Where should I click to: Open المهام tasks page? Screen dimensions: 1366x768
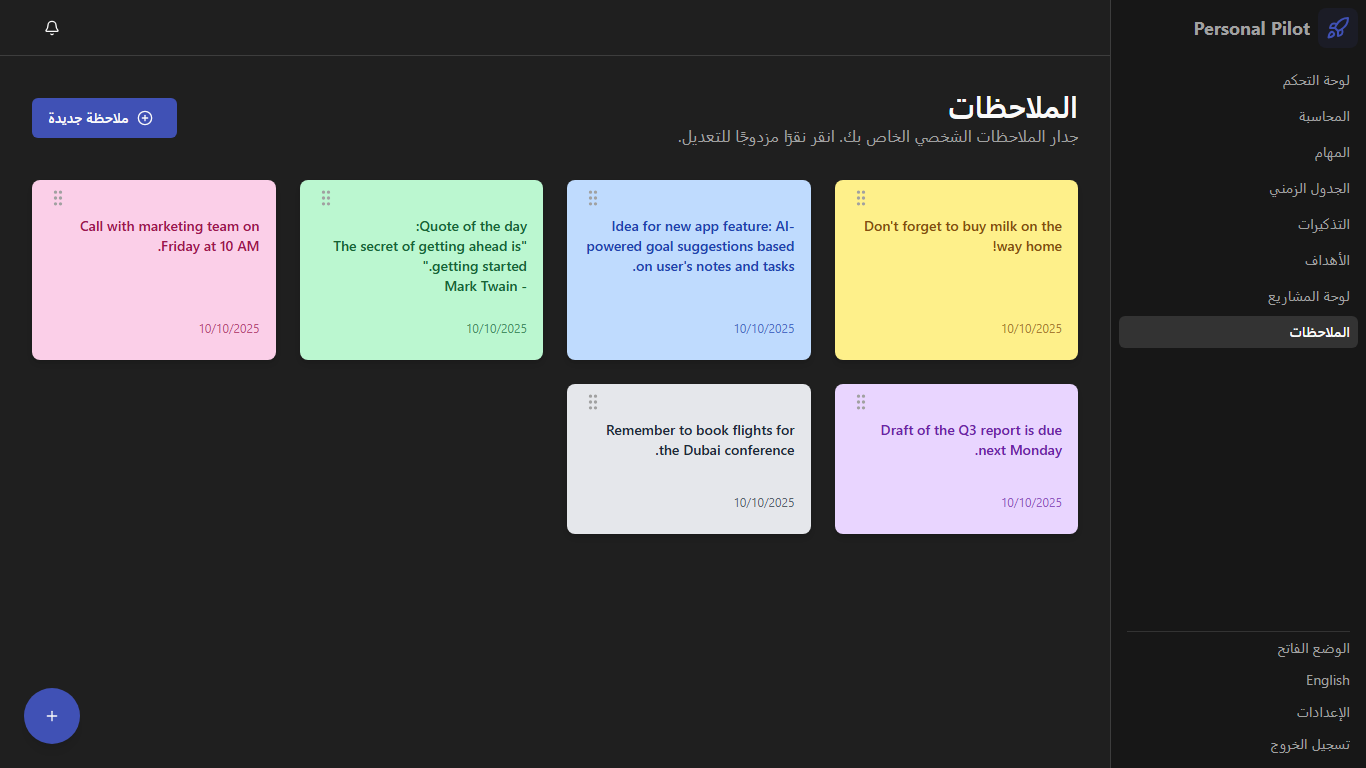click(1332, 153)
